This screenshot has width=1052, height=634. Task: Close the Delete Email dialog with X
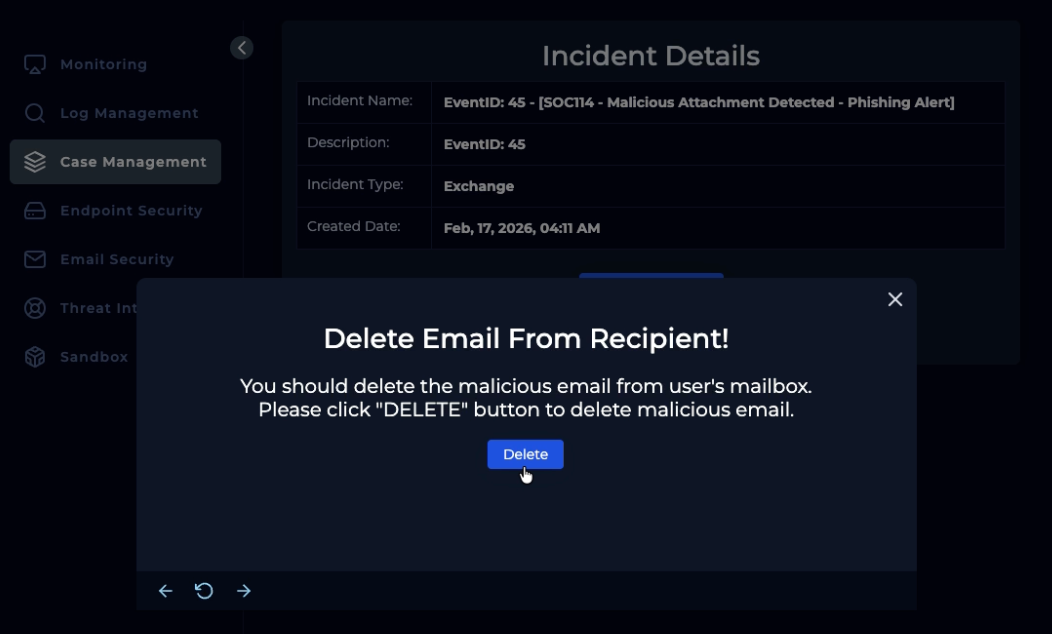(x=895, y=299)
